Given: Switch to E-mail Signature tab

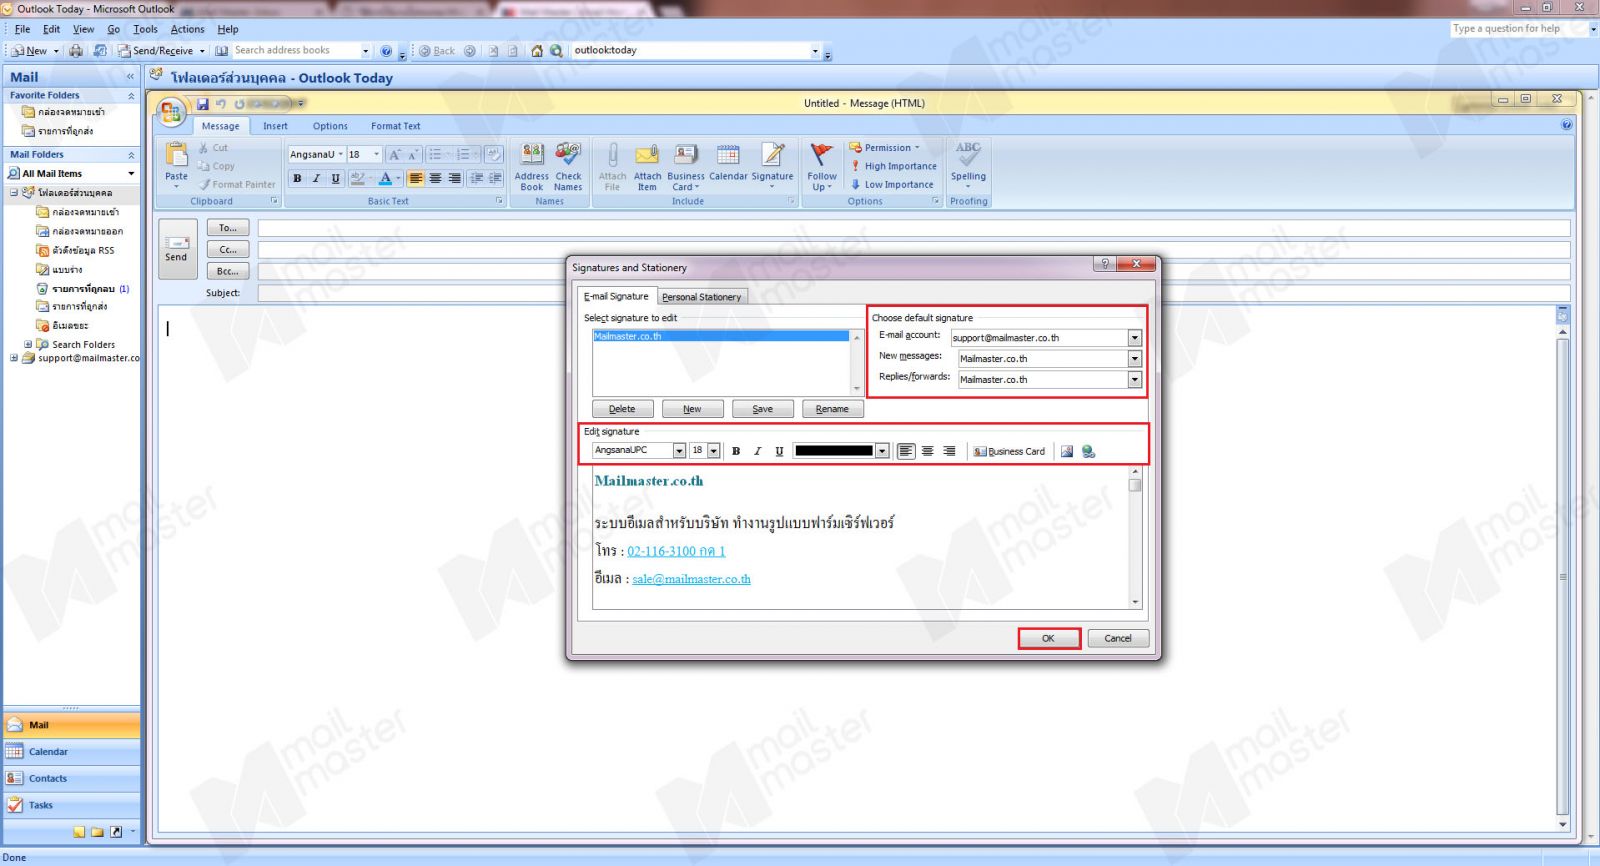Looking at the screenshot, I should point(616,296).
